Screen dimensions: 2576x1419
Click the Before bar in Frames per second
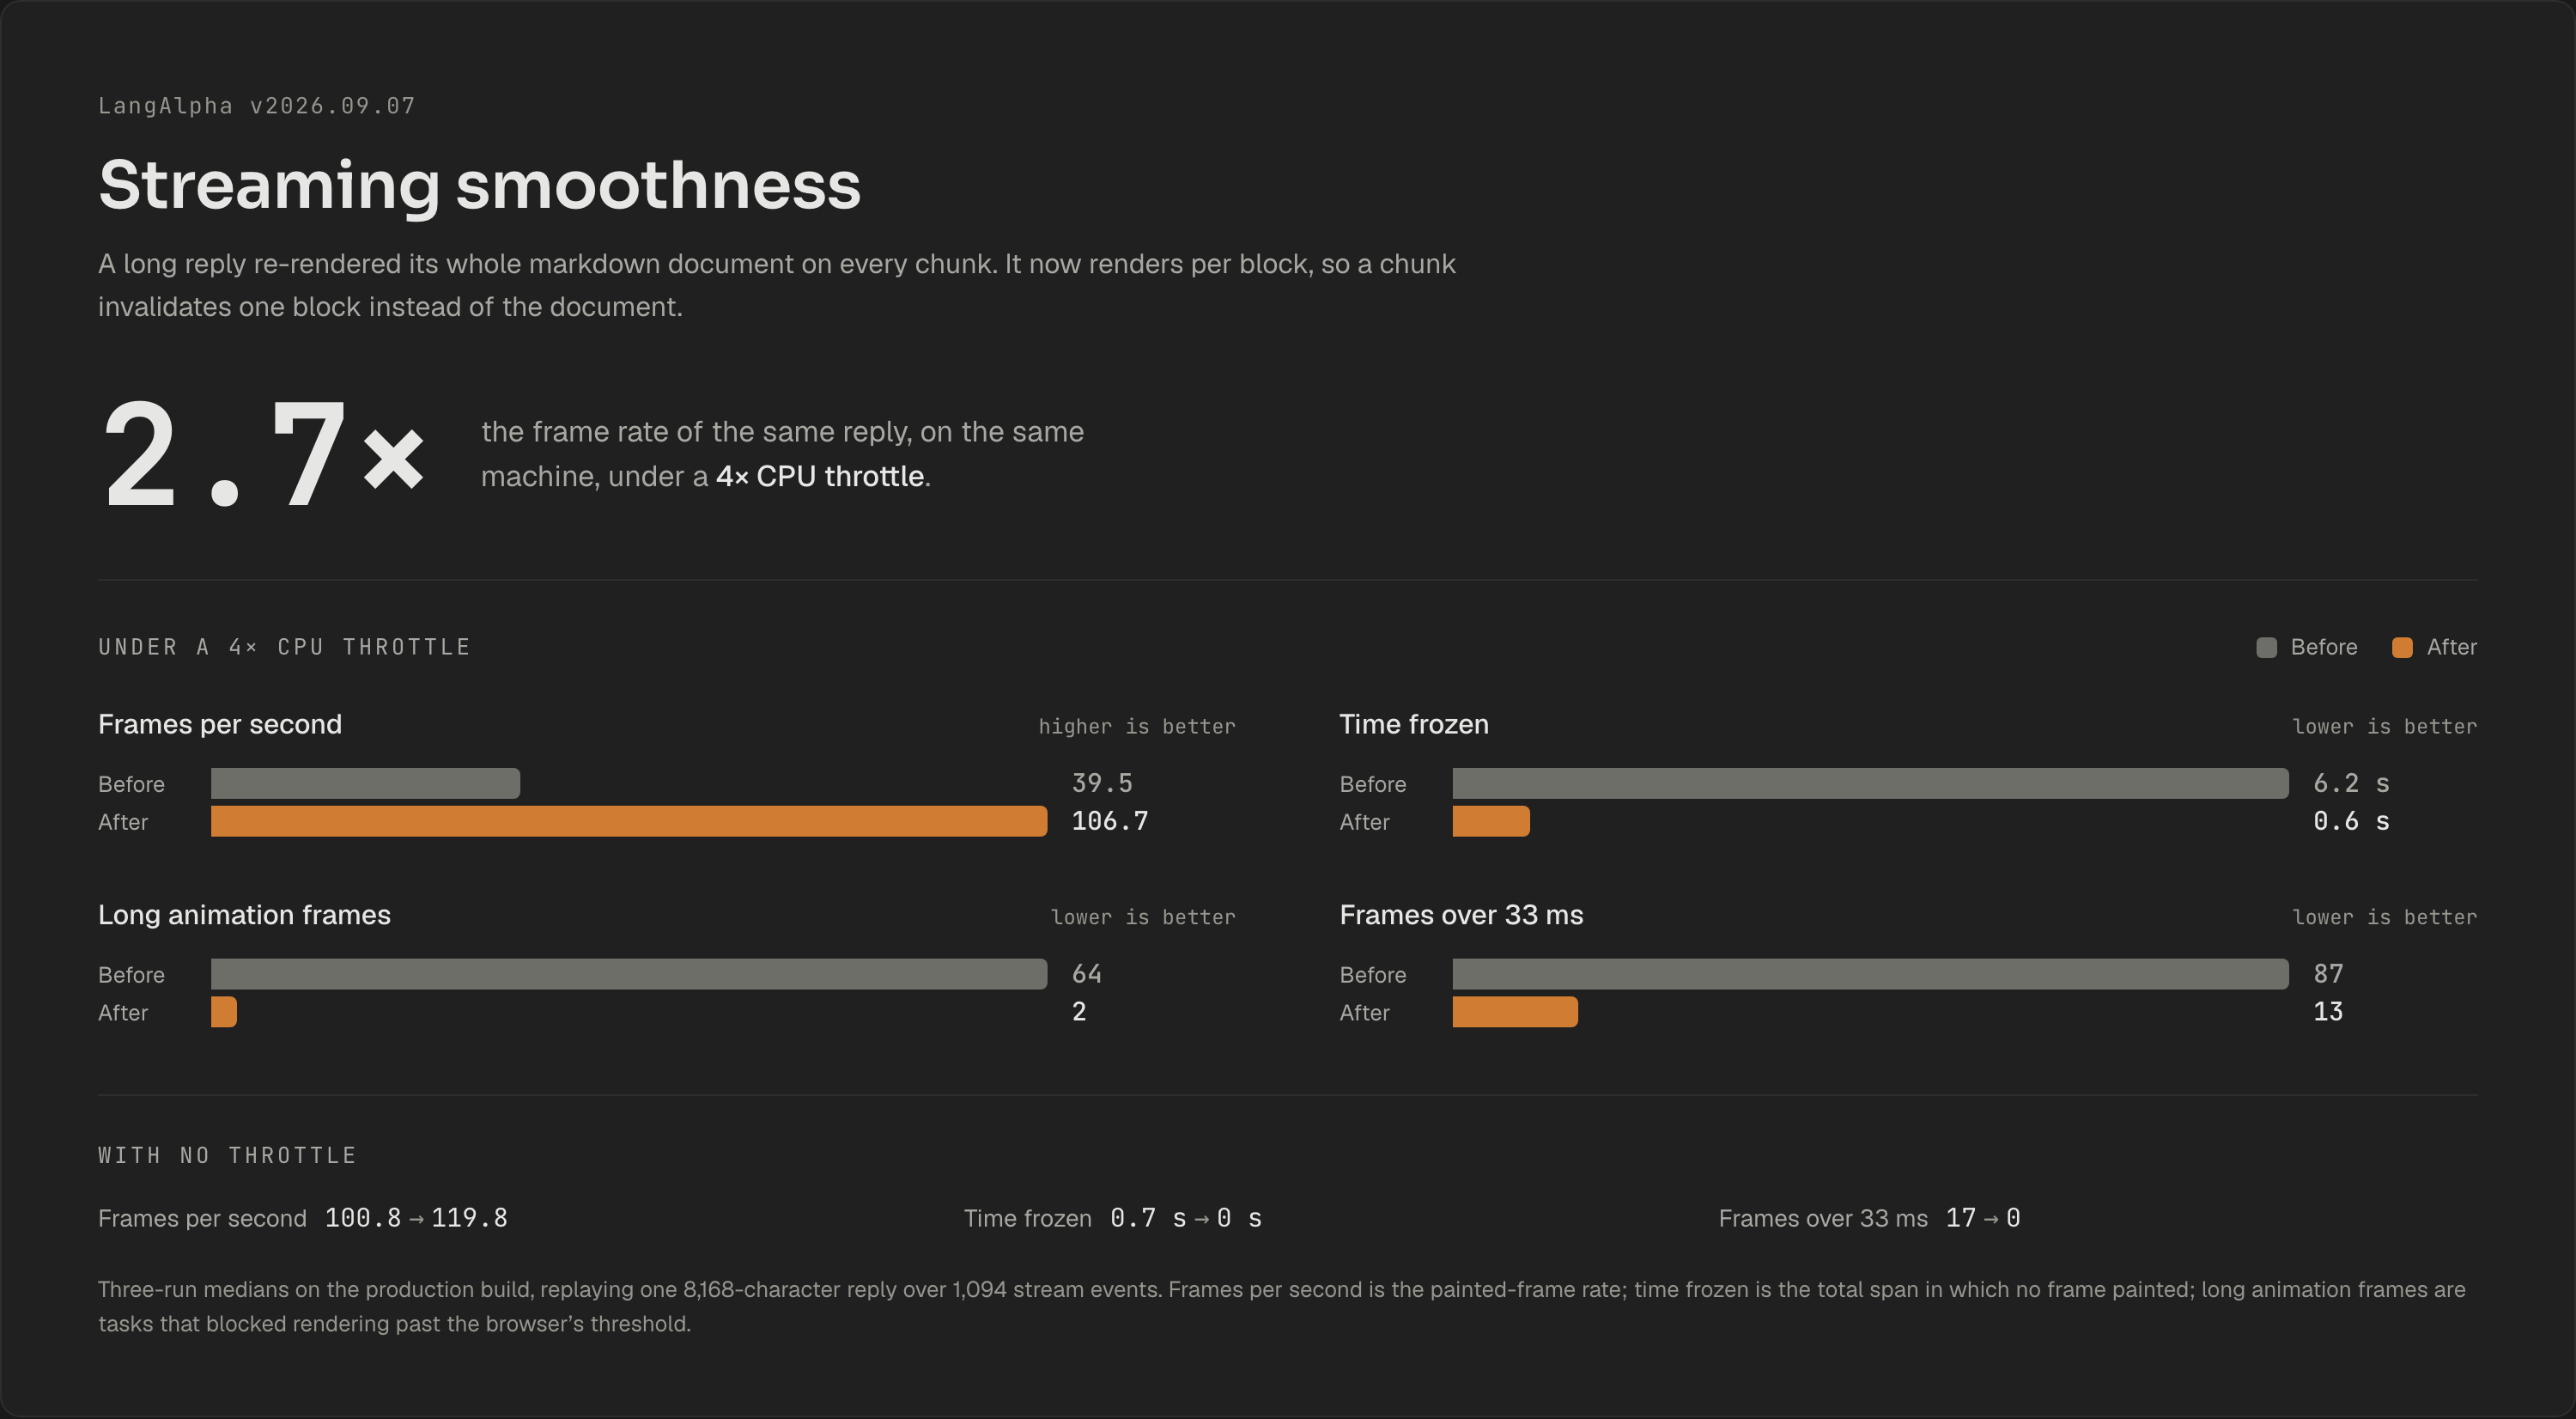[365, 783]
